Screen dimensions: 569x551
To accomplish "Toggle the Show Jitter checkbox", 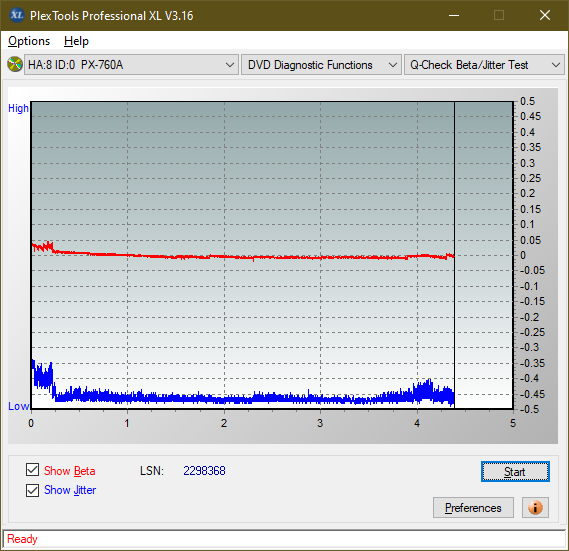I will coord(33,490).
